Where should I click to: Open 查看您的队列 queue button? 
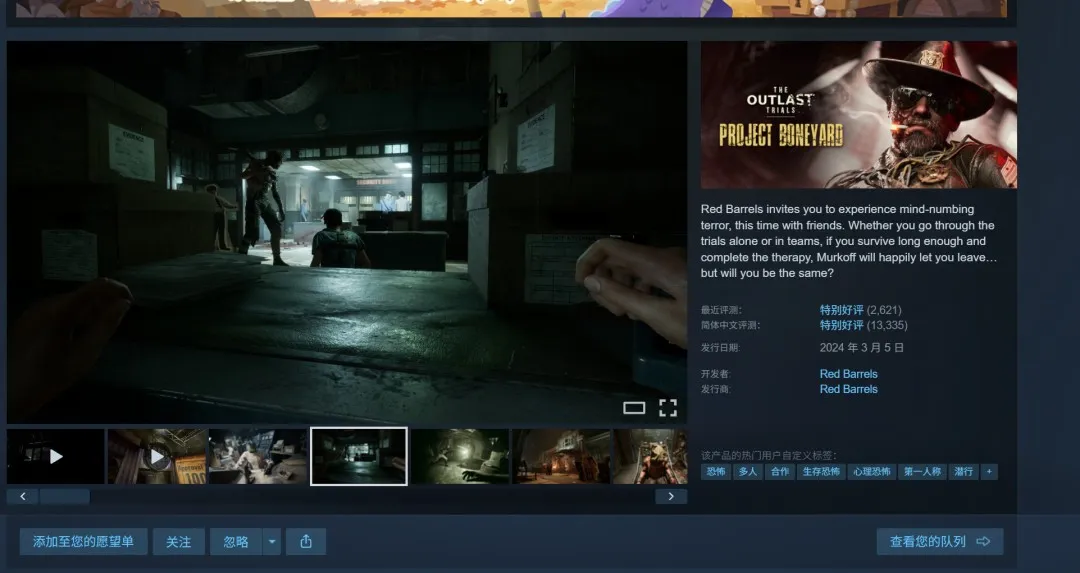(x=939, y=542)
